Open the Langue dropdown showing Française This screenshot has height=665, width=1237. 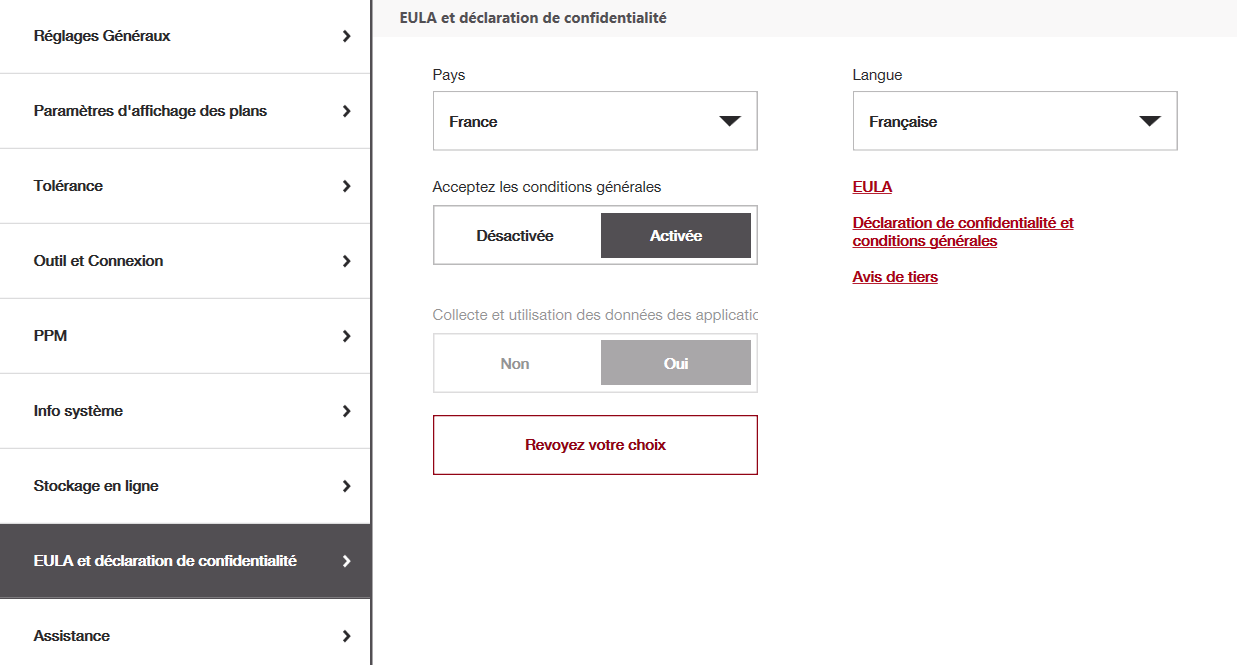pyautogui.click(x=1015, y=121)
